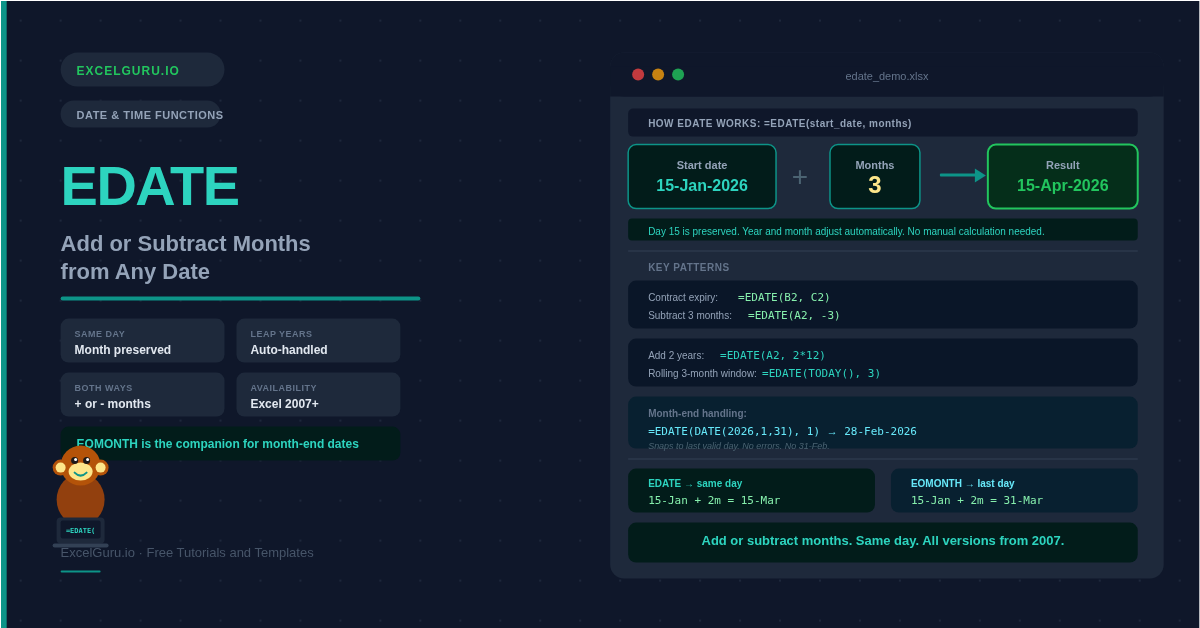This screenshot has width=1200, height=628.
Task: Select the Leap Years Auto-handled card
Action: [x=318, y=341]
